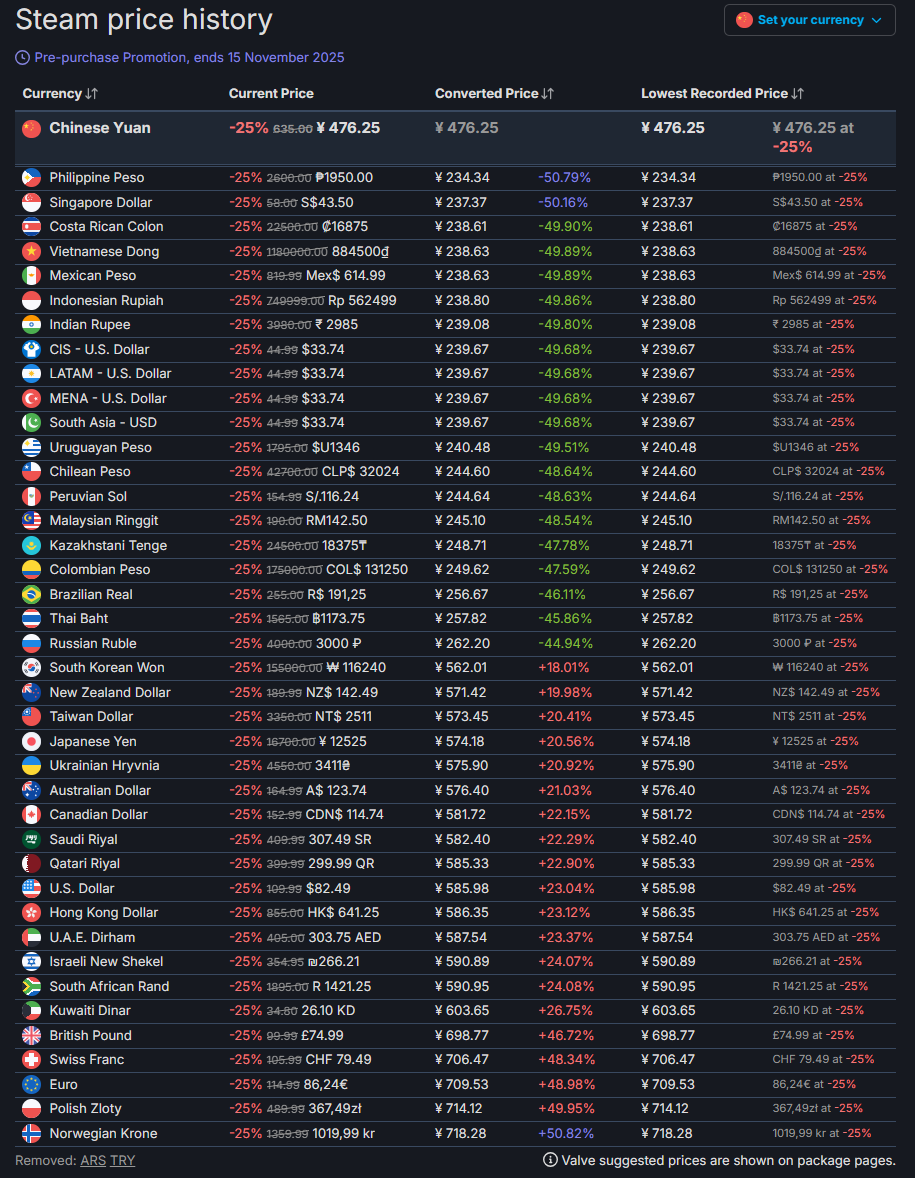Click the -50.79% difference for Philippine Peso
This screenshot has width=915, height=1178.
pyautogui.click(x=564, y=177)
